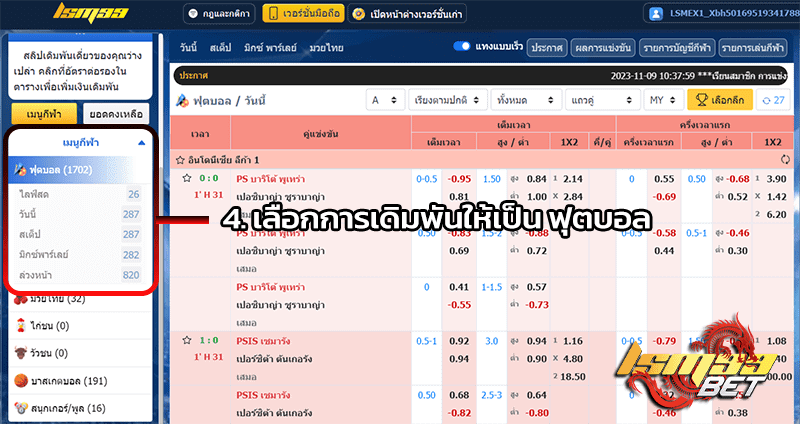800x424 pixels.
Task: Favorite the PS บาริโต้ พูเทร่า match star
Action: coord(187,178)
